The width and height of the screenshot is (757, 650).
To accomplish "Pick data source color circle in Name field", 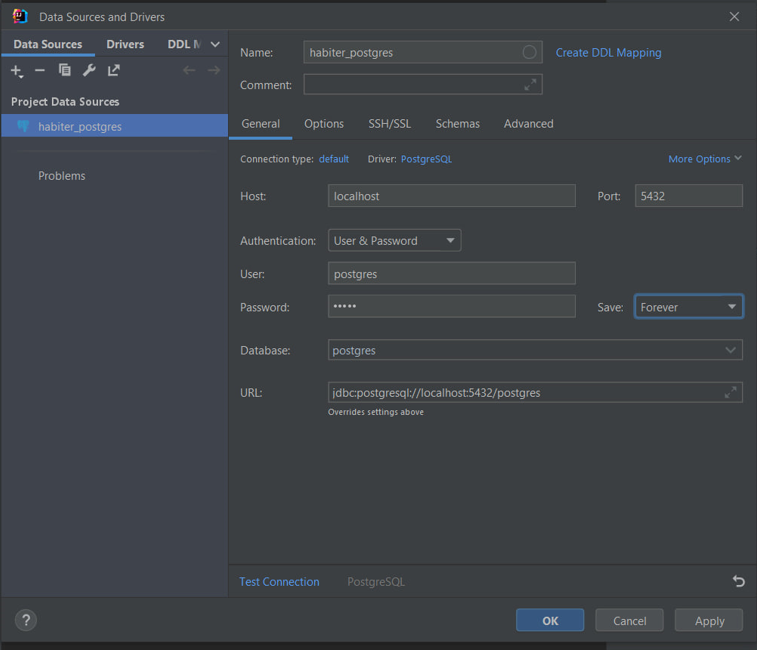I will 529,52.
